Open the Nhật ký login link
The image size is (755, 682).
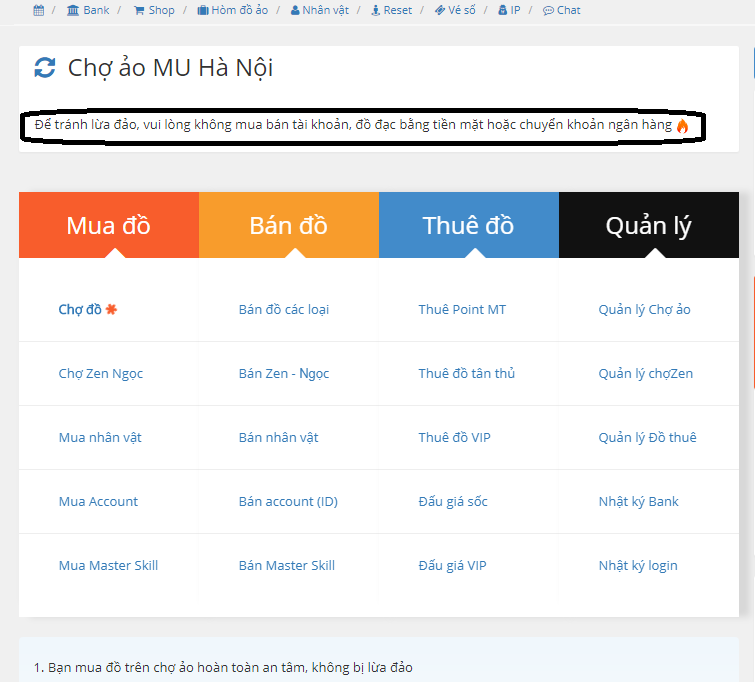[x=638, y=565]
